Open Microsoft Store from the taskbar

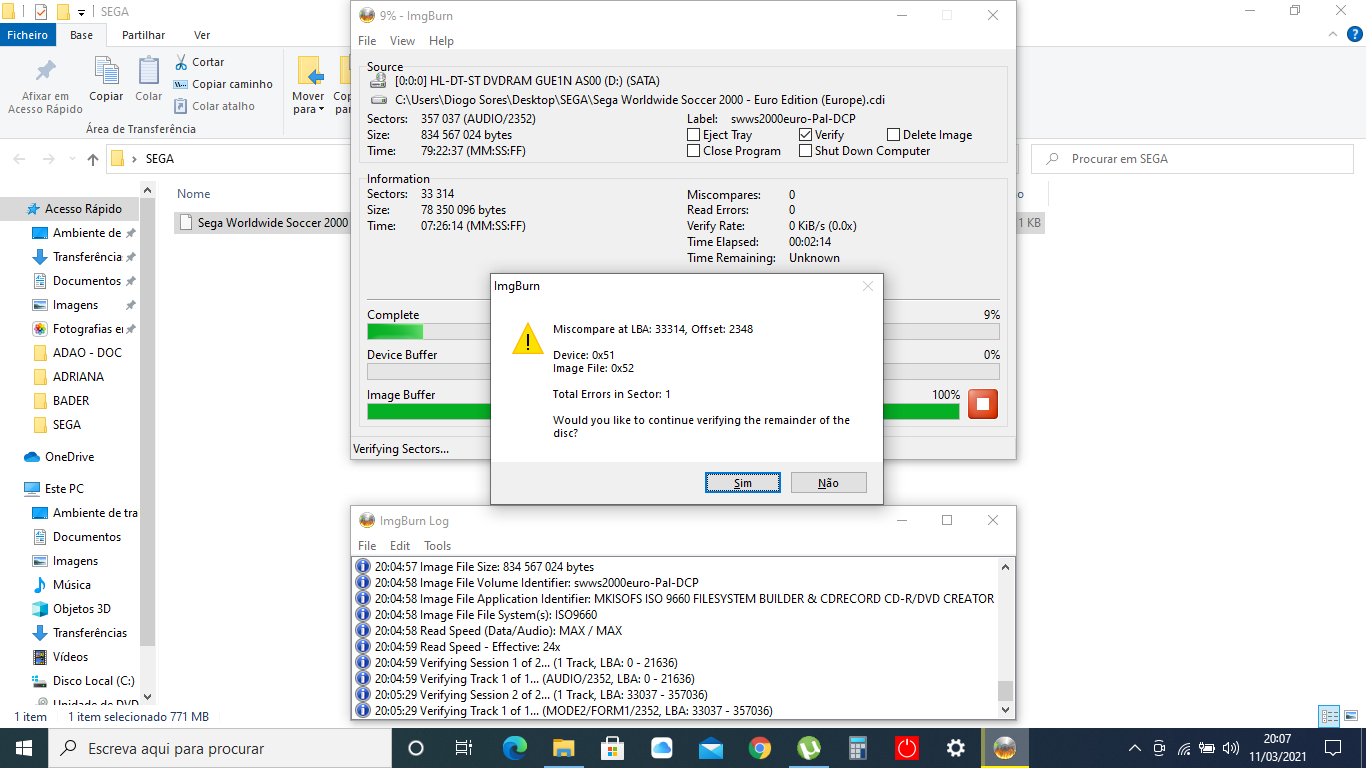pyautogui.click(x=612, y=748)
